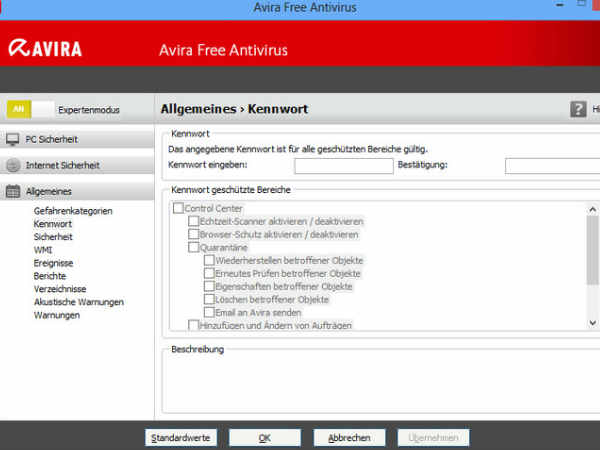Open Sicherheit settings page
The image size is (600, 450).
click(x=53, y=237)
